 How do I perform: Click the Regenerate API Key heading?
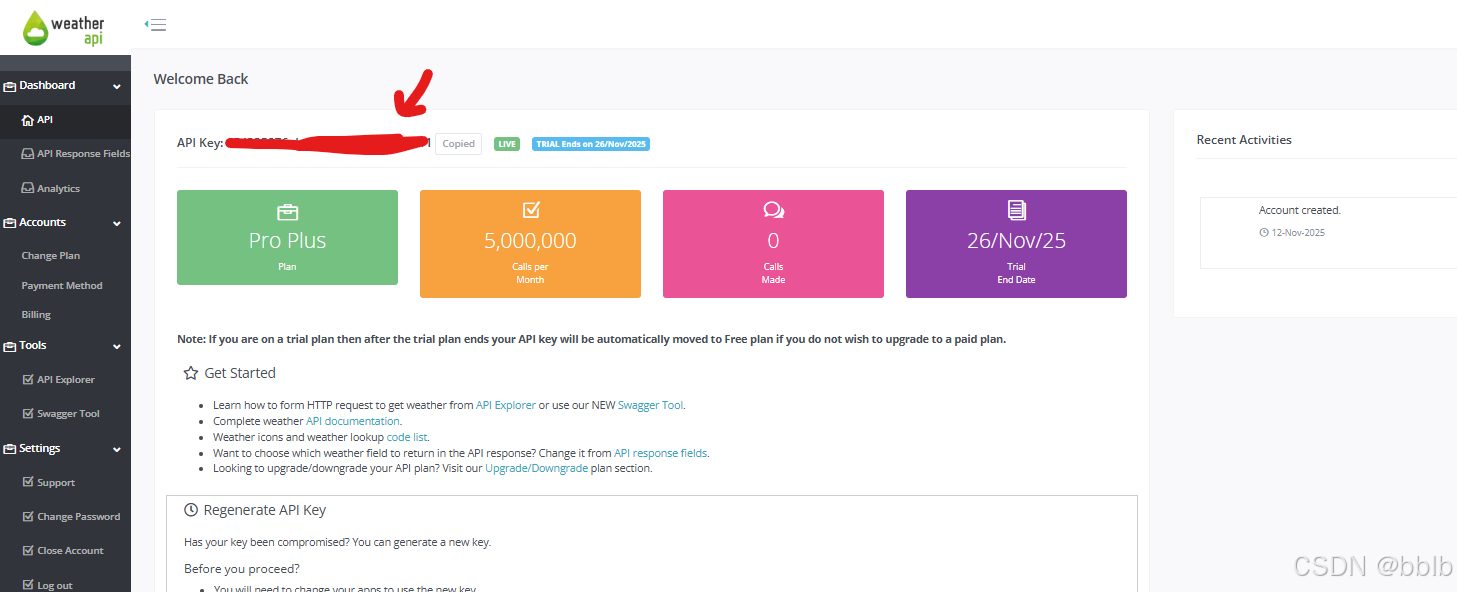pos(265,510)
